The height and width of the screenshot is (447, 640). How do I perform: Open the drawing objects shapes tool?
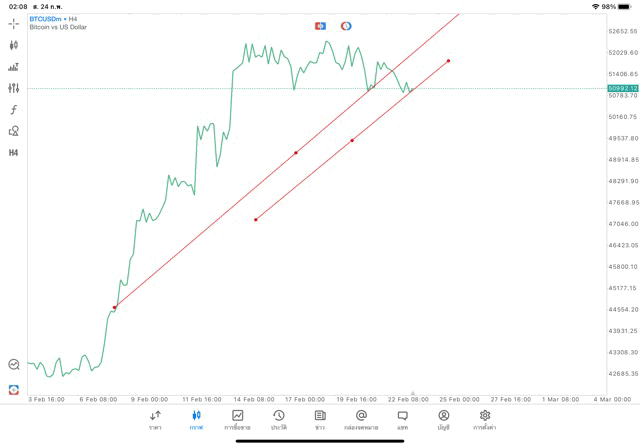[14, 131]
